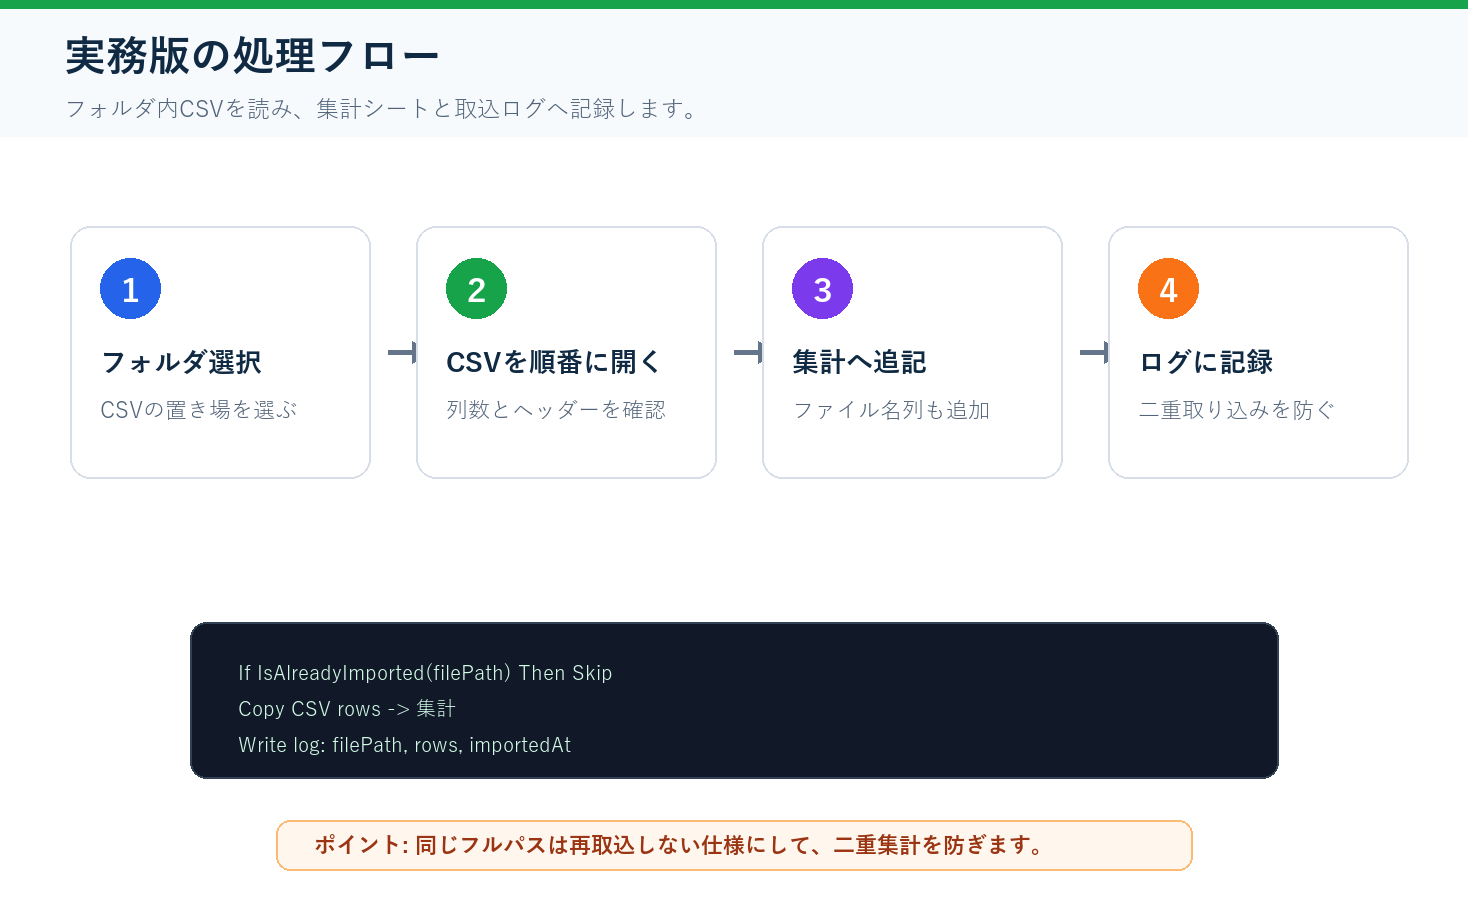Click the code line Copy CSV rows -> 集計
Screen dimensions: 1468x900
(x=347, y=709)
